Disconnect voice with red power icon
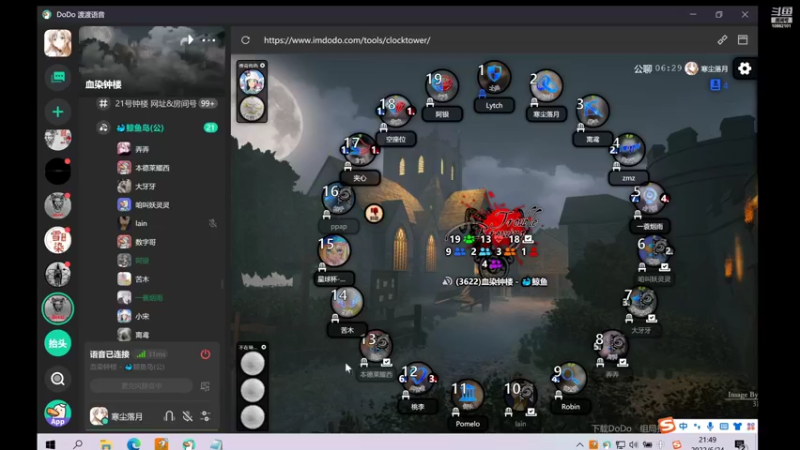This screenshot has width=800, height=450. point(206,354)
